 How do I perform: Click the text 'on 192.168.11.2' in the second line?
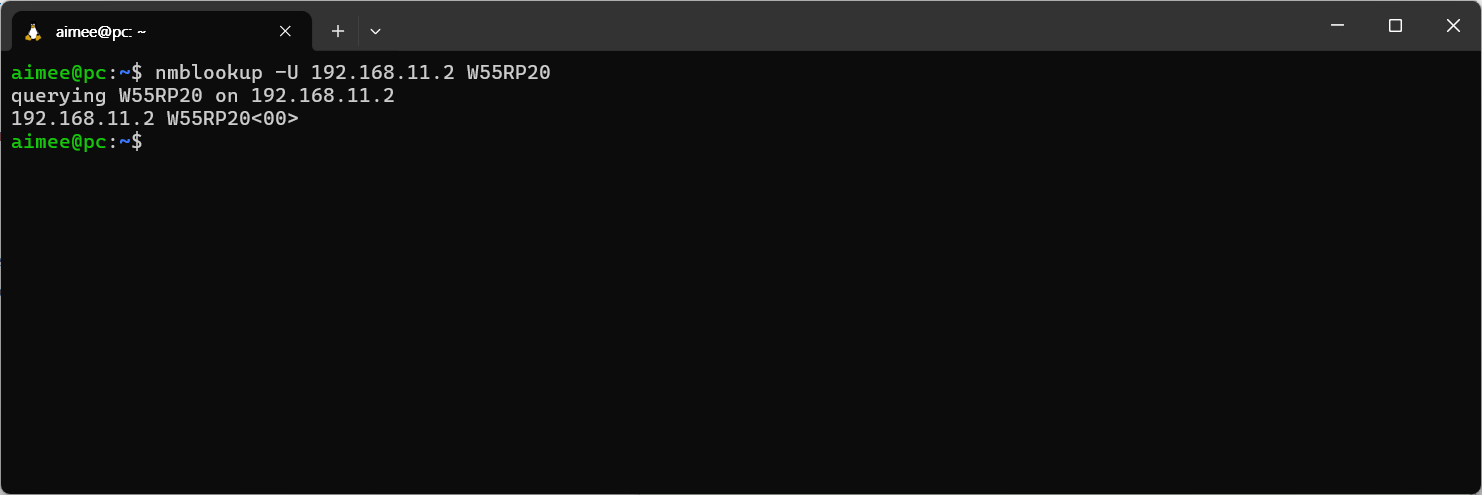[304, 96]
